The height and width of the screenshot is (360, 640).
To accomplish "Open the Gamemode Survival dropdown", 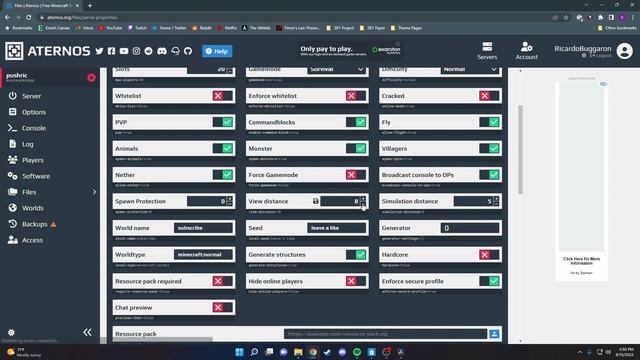I will click(x=336, y=70).
